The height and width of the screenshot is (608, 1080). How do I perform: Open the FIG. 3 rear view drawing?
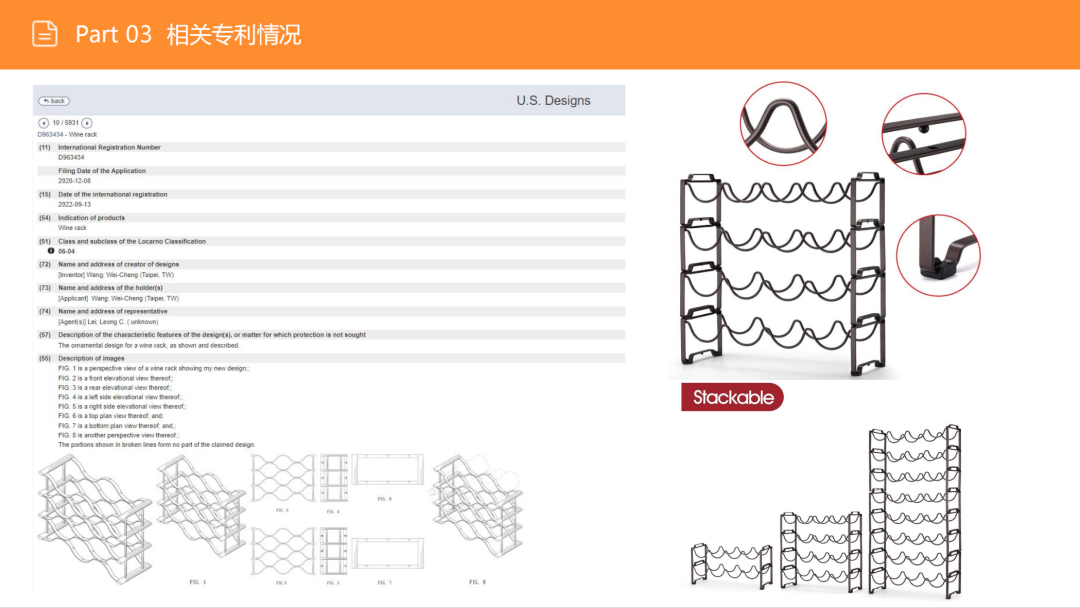coord(283,551)
